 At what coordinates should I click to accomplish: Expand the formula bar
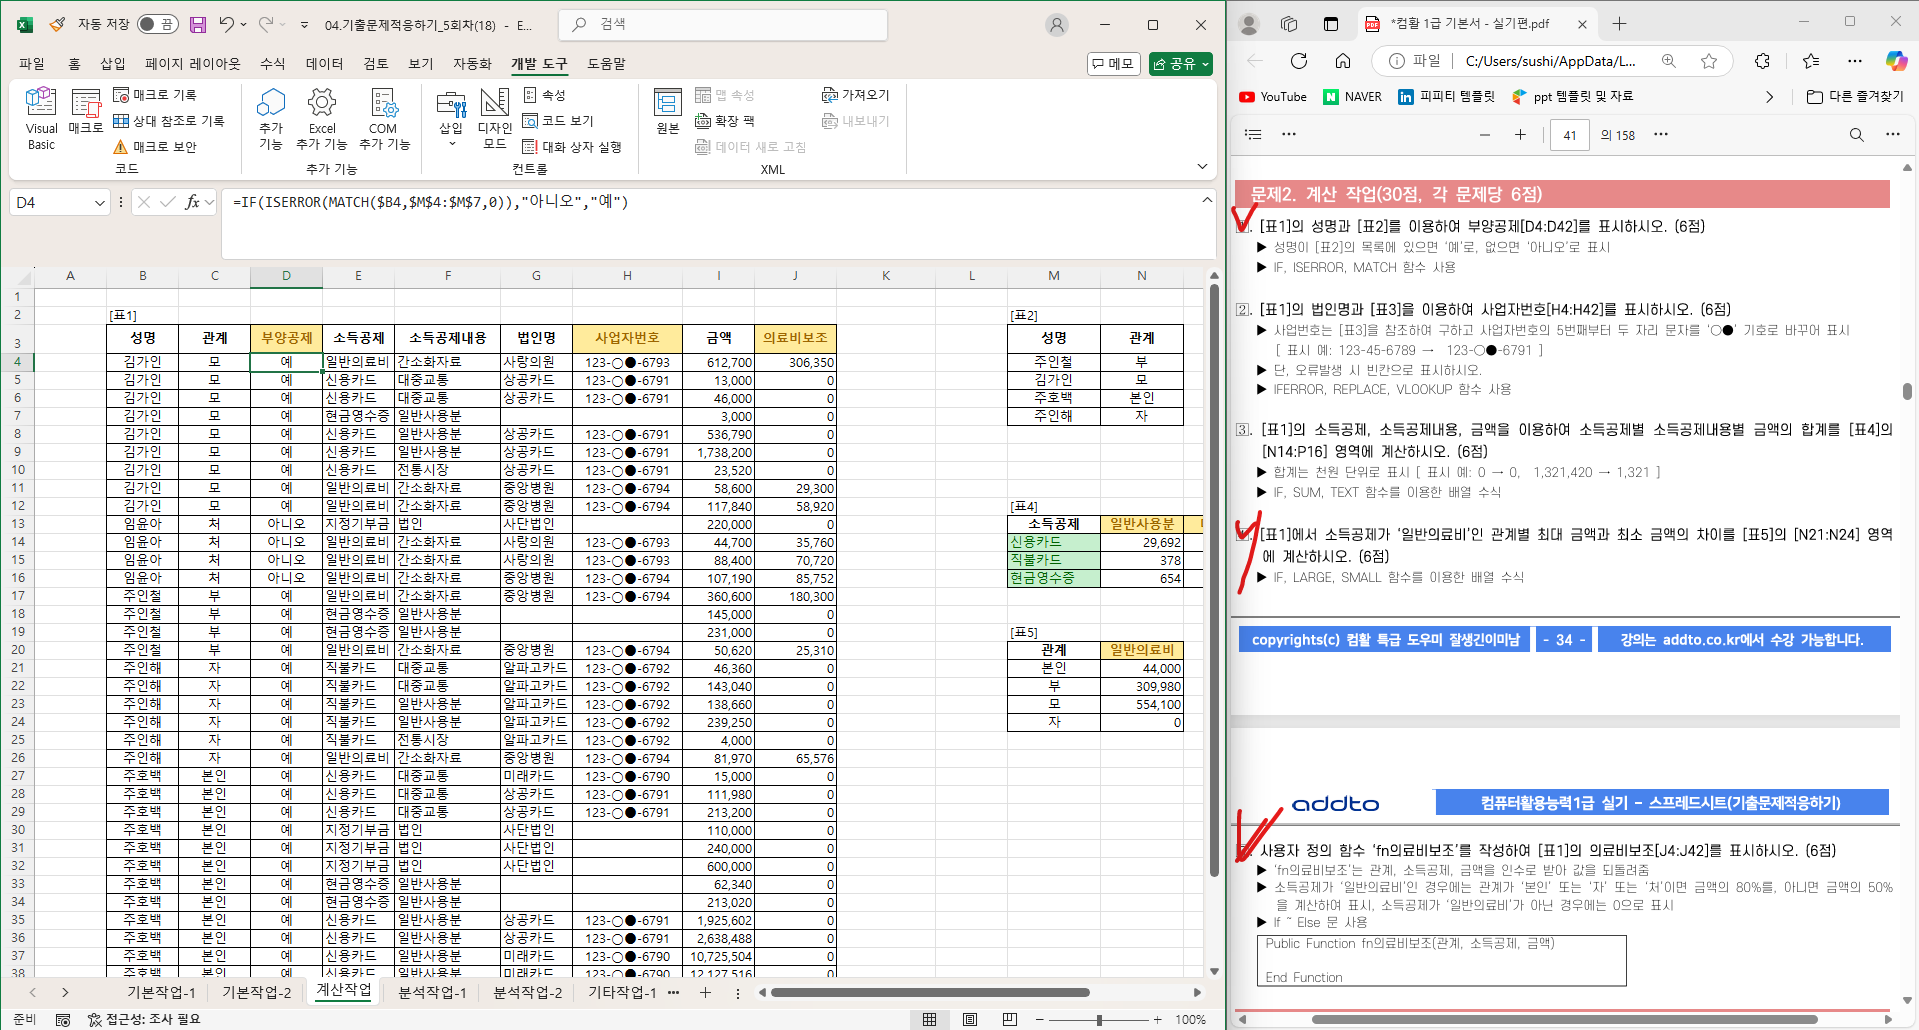(1207, 201)
